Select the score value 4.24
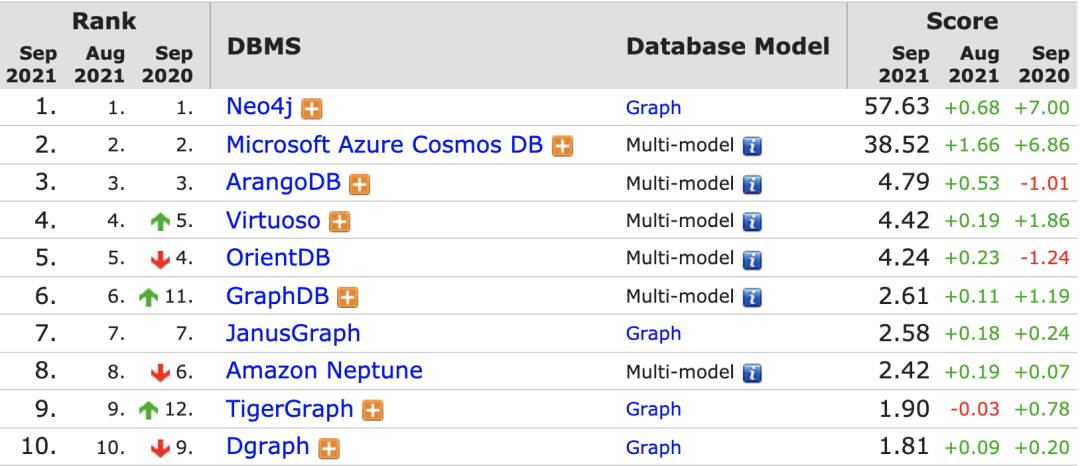The image size is (1080, 466). pos(904,259)
